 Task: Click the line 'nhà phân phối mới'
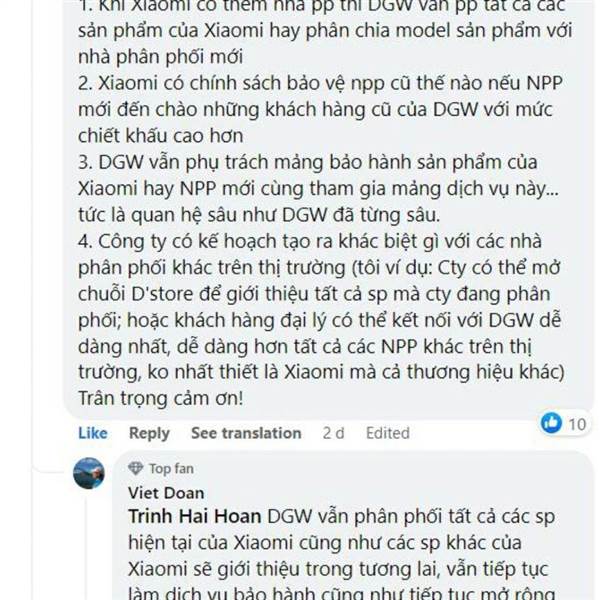pos(161,57)
